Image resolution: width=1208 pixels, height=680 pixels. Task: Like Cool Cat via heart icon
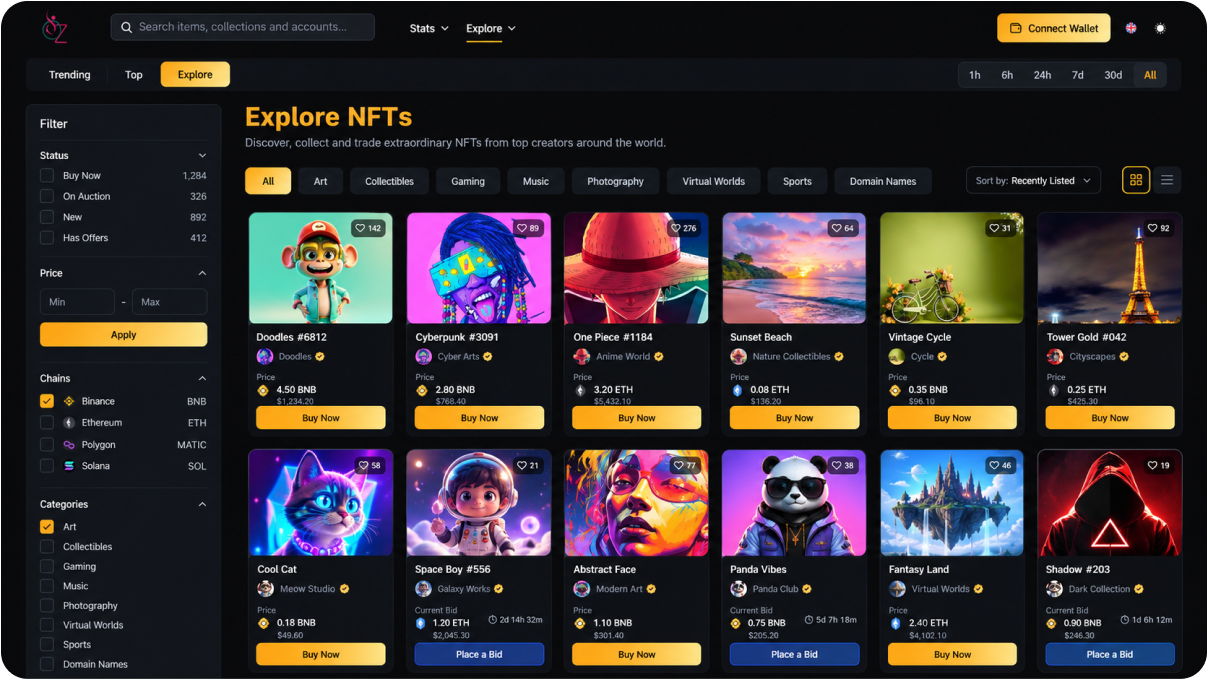tap(363, 465)
